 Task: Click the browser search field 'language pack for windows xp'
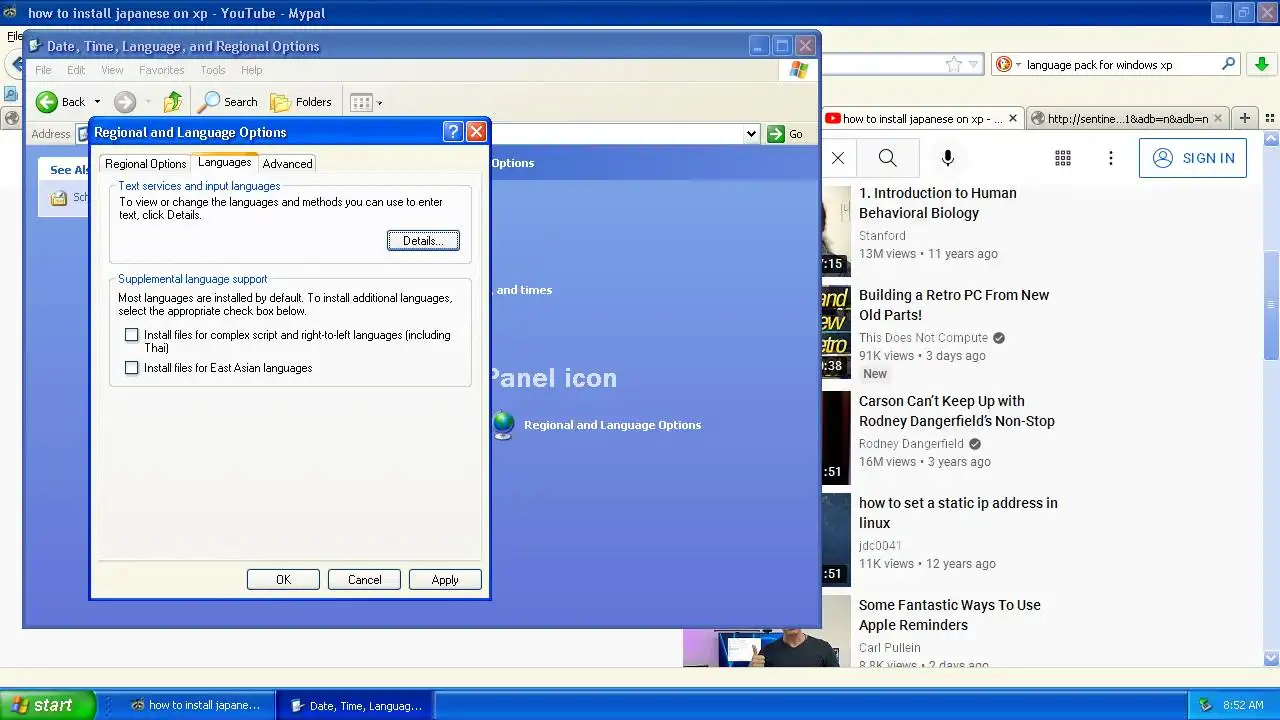(1118, 64)
